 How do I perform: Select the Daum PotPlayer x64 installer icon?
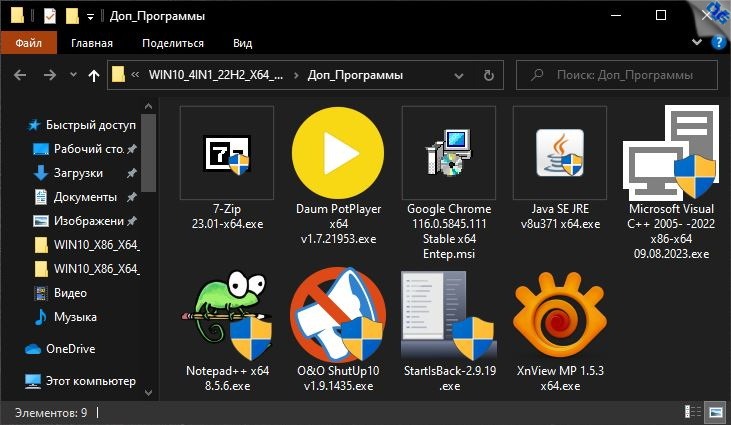pos(338,153)
